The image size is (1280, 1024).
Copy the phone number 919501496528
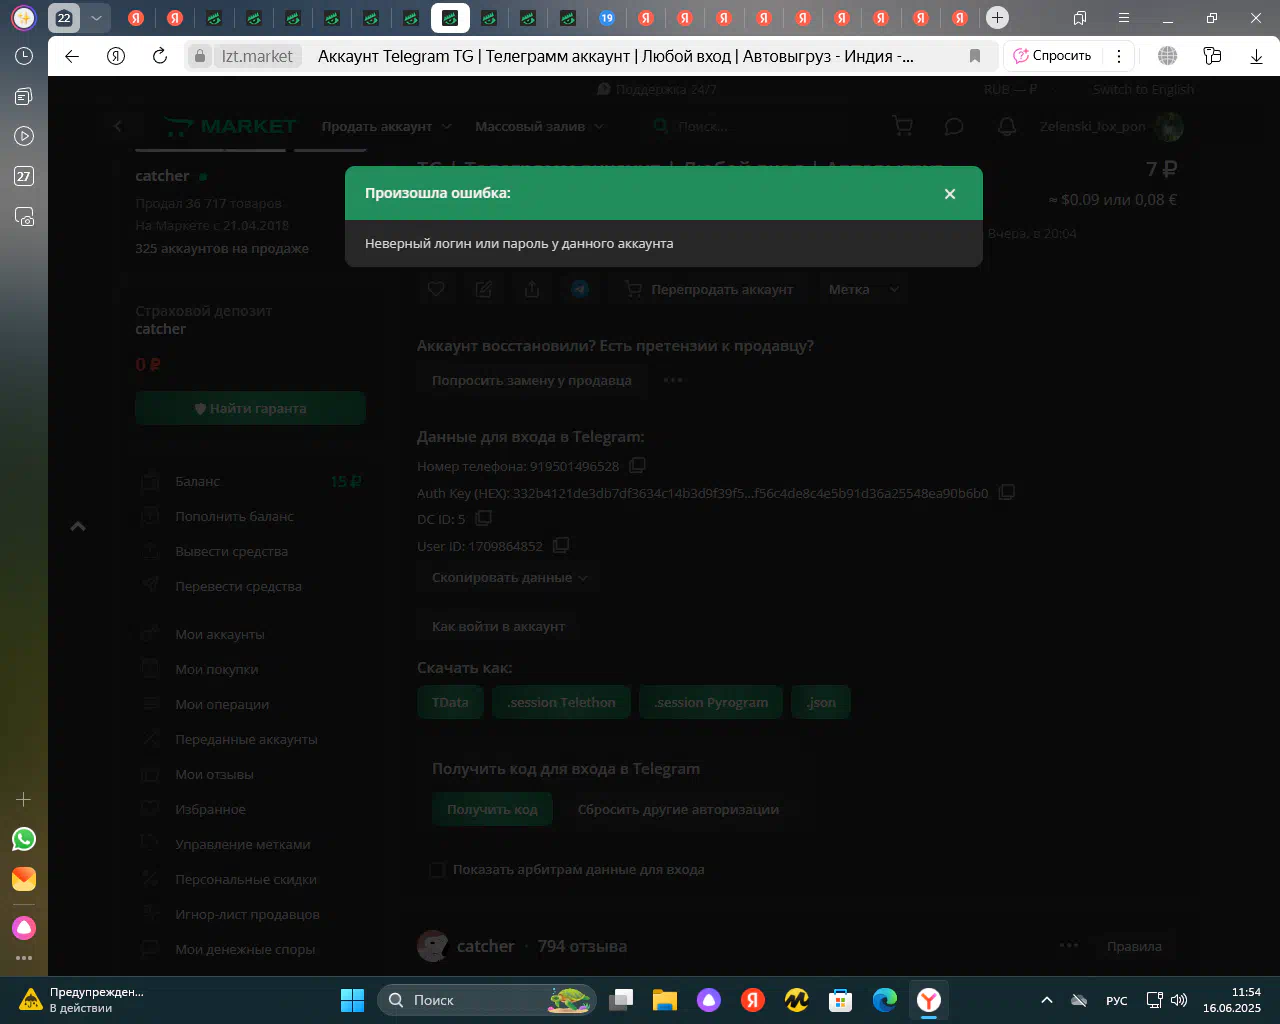pos(638,465)
